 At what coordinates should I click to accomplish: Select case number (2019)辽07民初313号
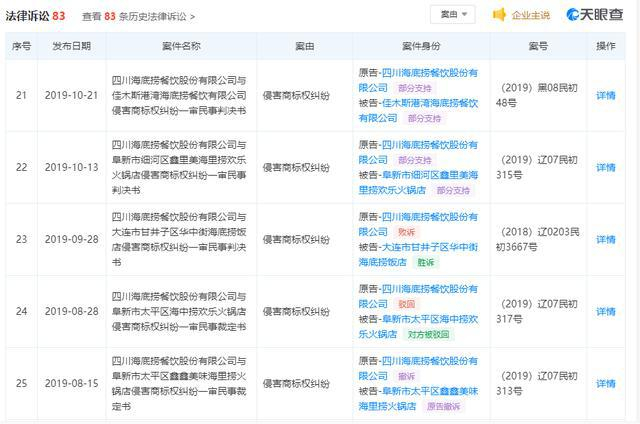tap(537, 384)
